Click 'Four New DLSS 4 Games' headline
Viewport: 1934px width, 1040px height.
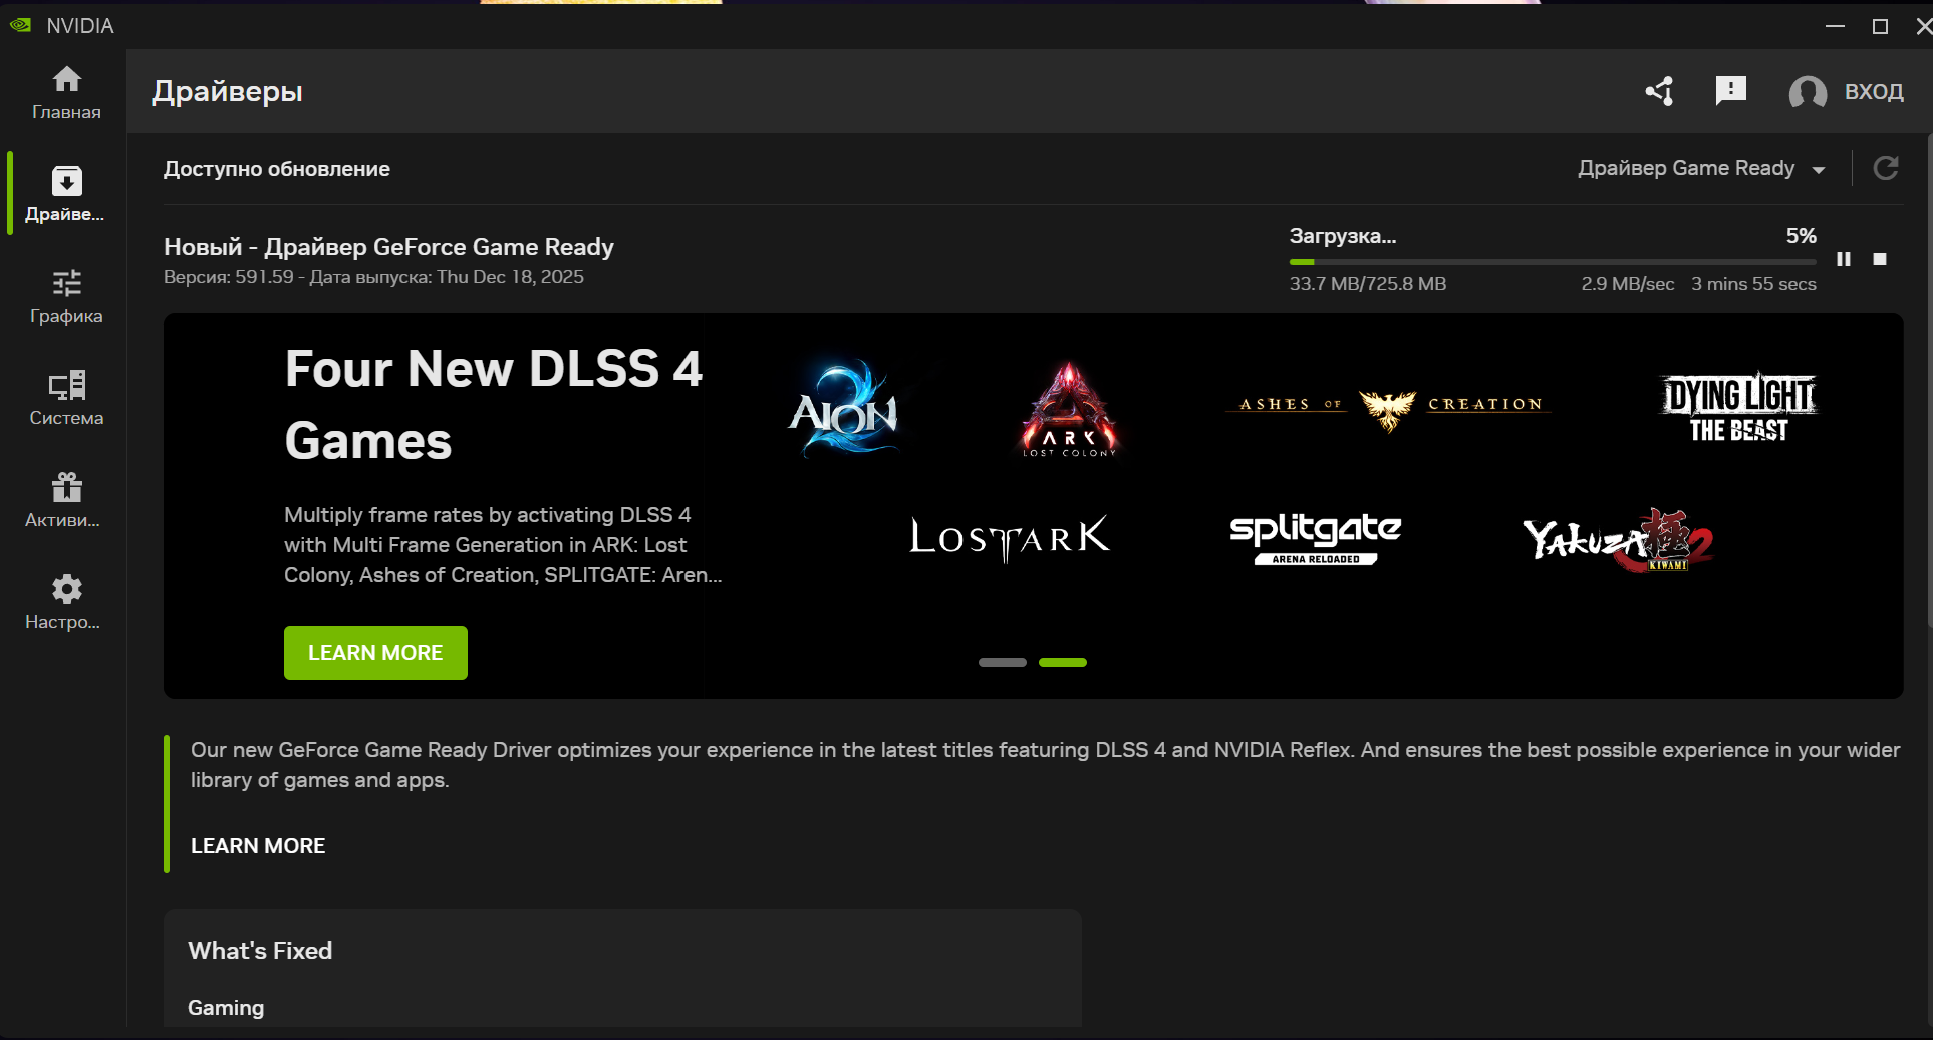tap(494, 405)
